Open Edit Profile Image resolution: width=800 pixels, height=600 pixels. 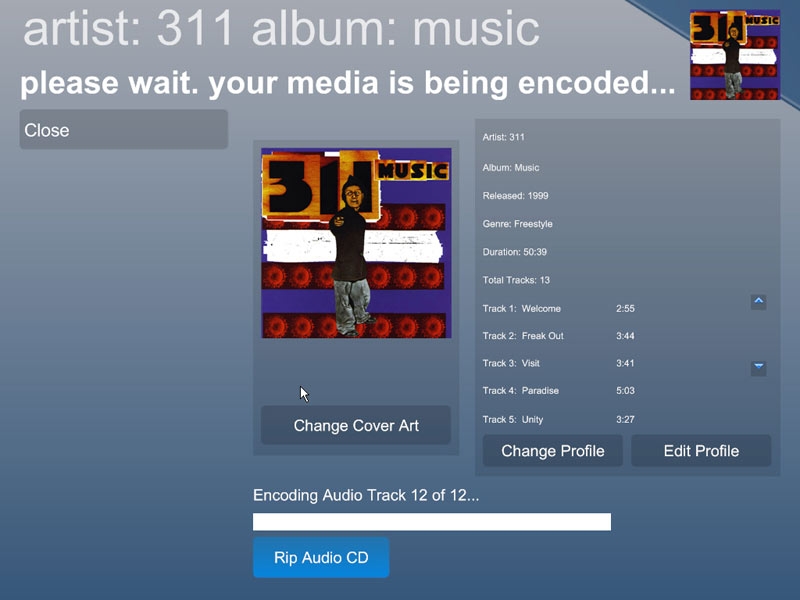click(701, 451)
